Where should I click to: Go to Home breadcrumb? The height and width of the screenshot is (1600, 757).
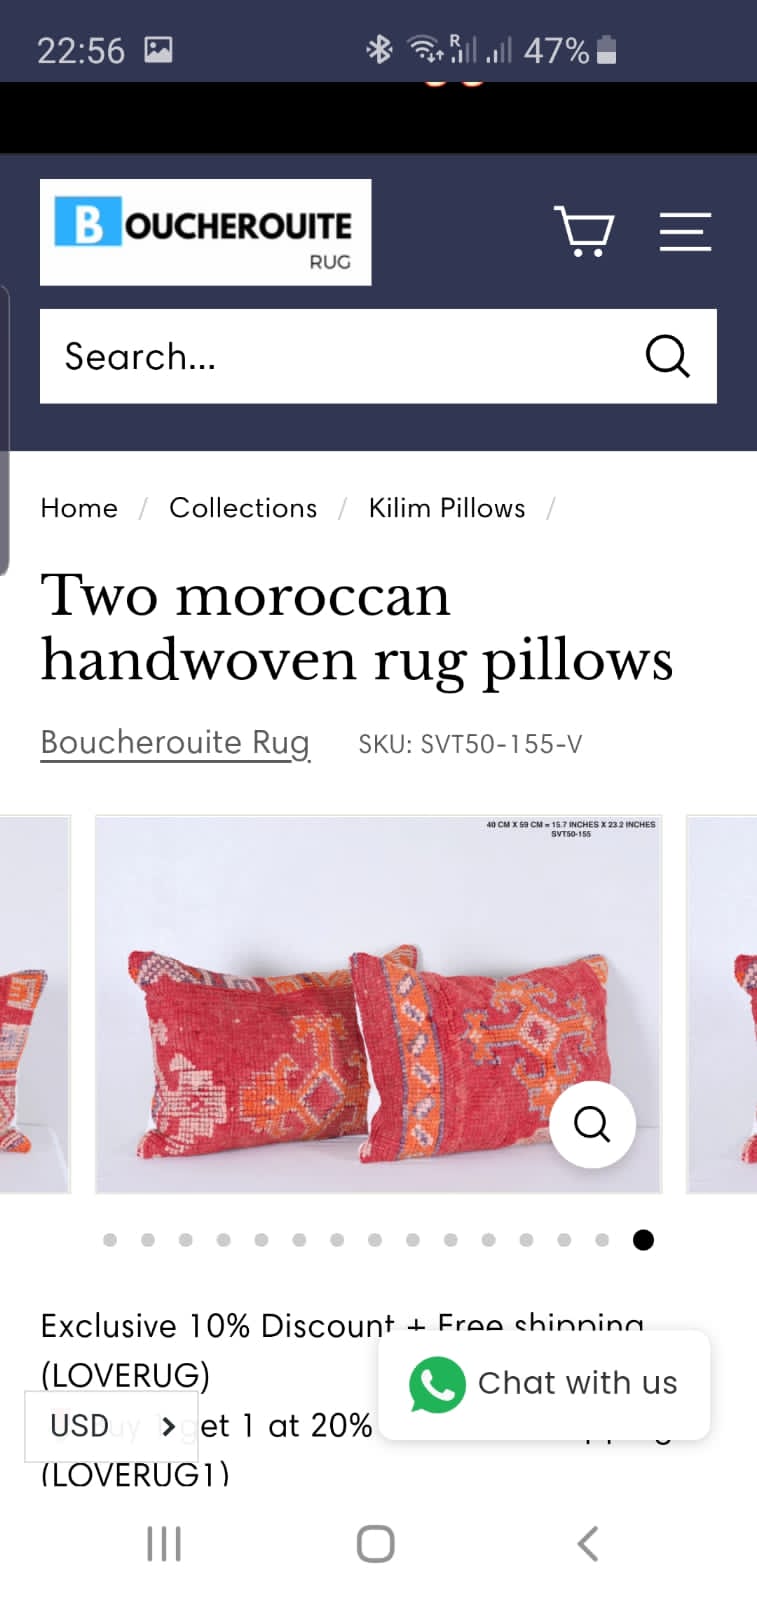[x=79, y=508]
